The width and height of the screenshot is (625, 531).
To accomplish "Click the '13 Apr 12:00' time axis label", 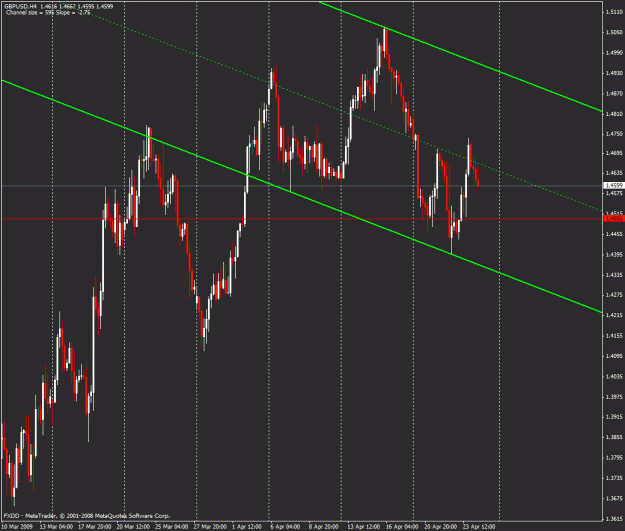I will pos(364,527).
